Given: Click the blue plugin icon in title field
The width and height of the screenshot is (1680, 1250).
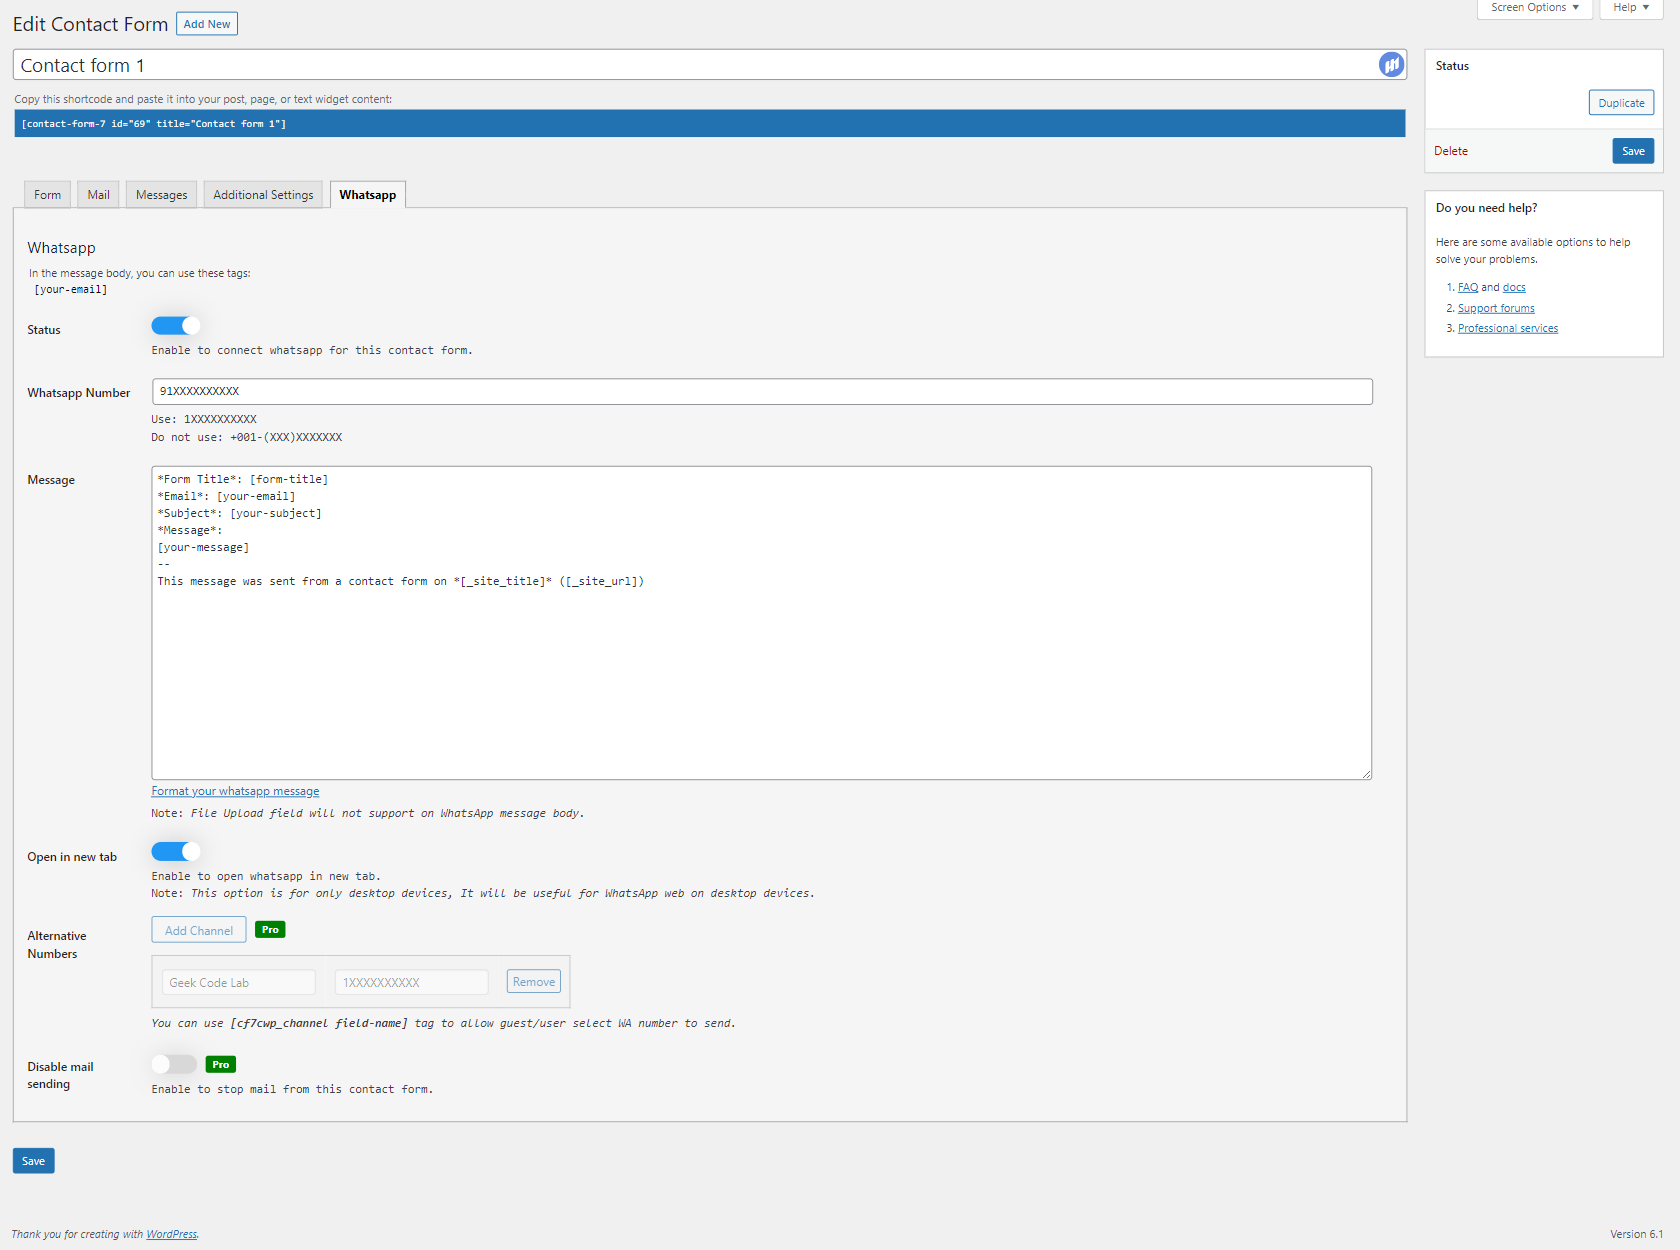Looking at the screenshot, I should (1391, 65).
